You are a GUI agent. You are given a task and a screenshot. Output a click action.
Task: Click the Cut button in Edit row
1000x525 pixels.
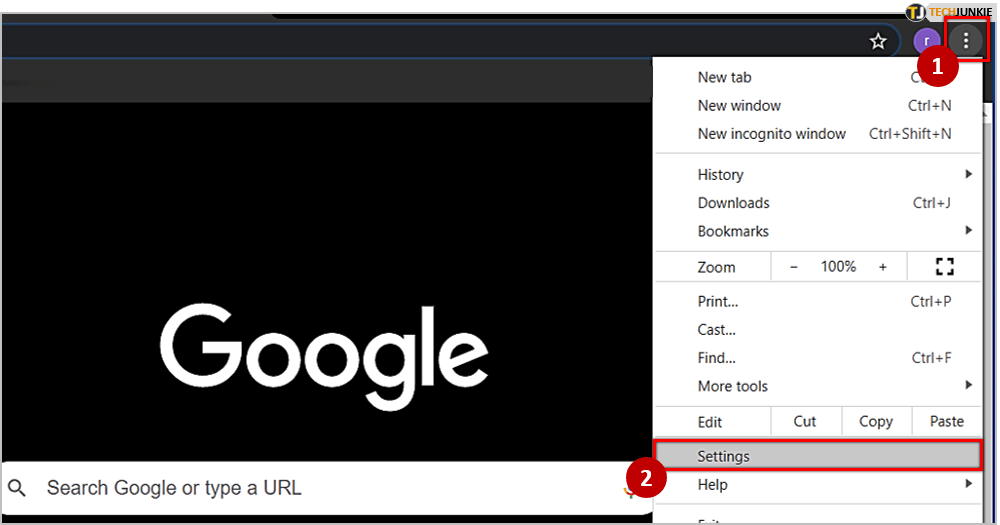(805, 421)
